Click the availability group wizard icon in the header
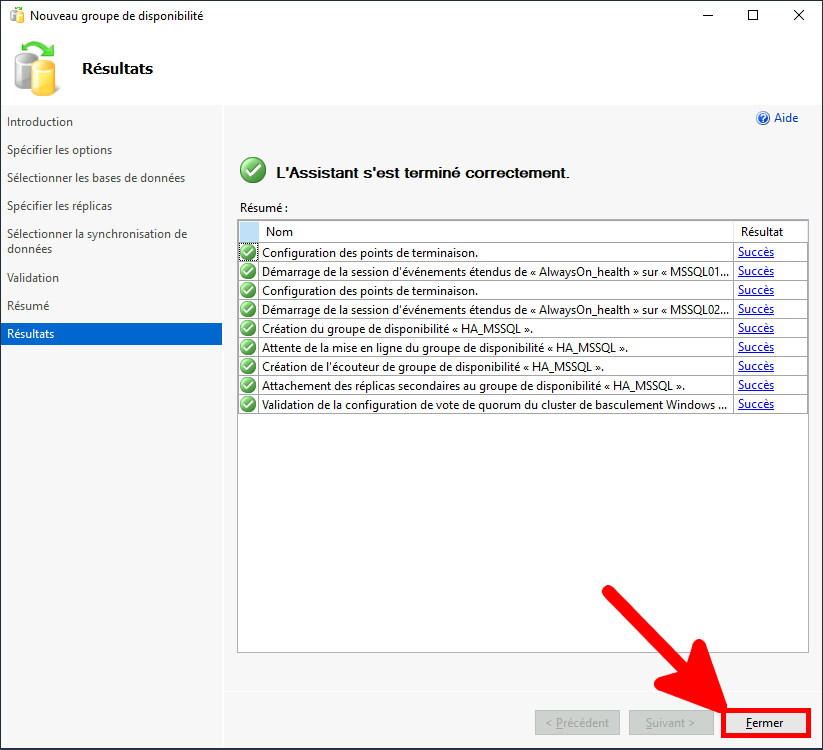 tap(37, 68)
